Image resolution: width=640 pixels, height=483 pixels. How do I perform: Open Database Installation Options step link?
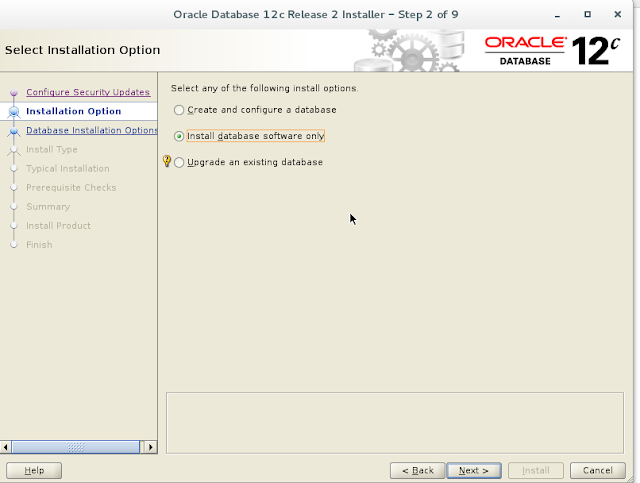pos(91,130)
